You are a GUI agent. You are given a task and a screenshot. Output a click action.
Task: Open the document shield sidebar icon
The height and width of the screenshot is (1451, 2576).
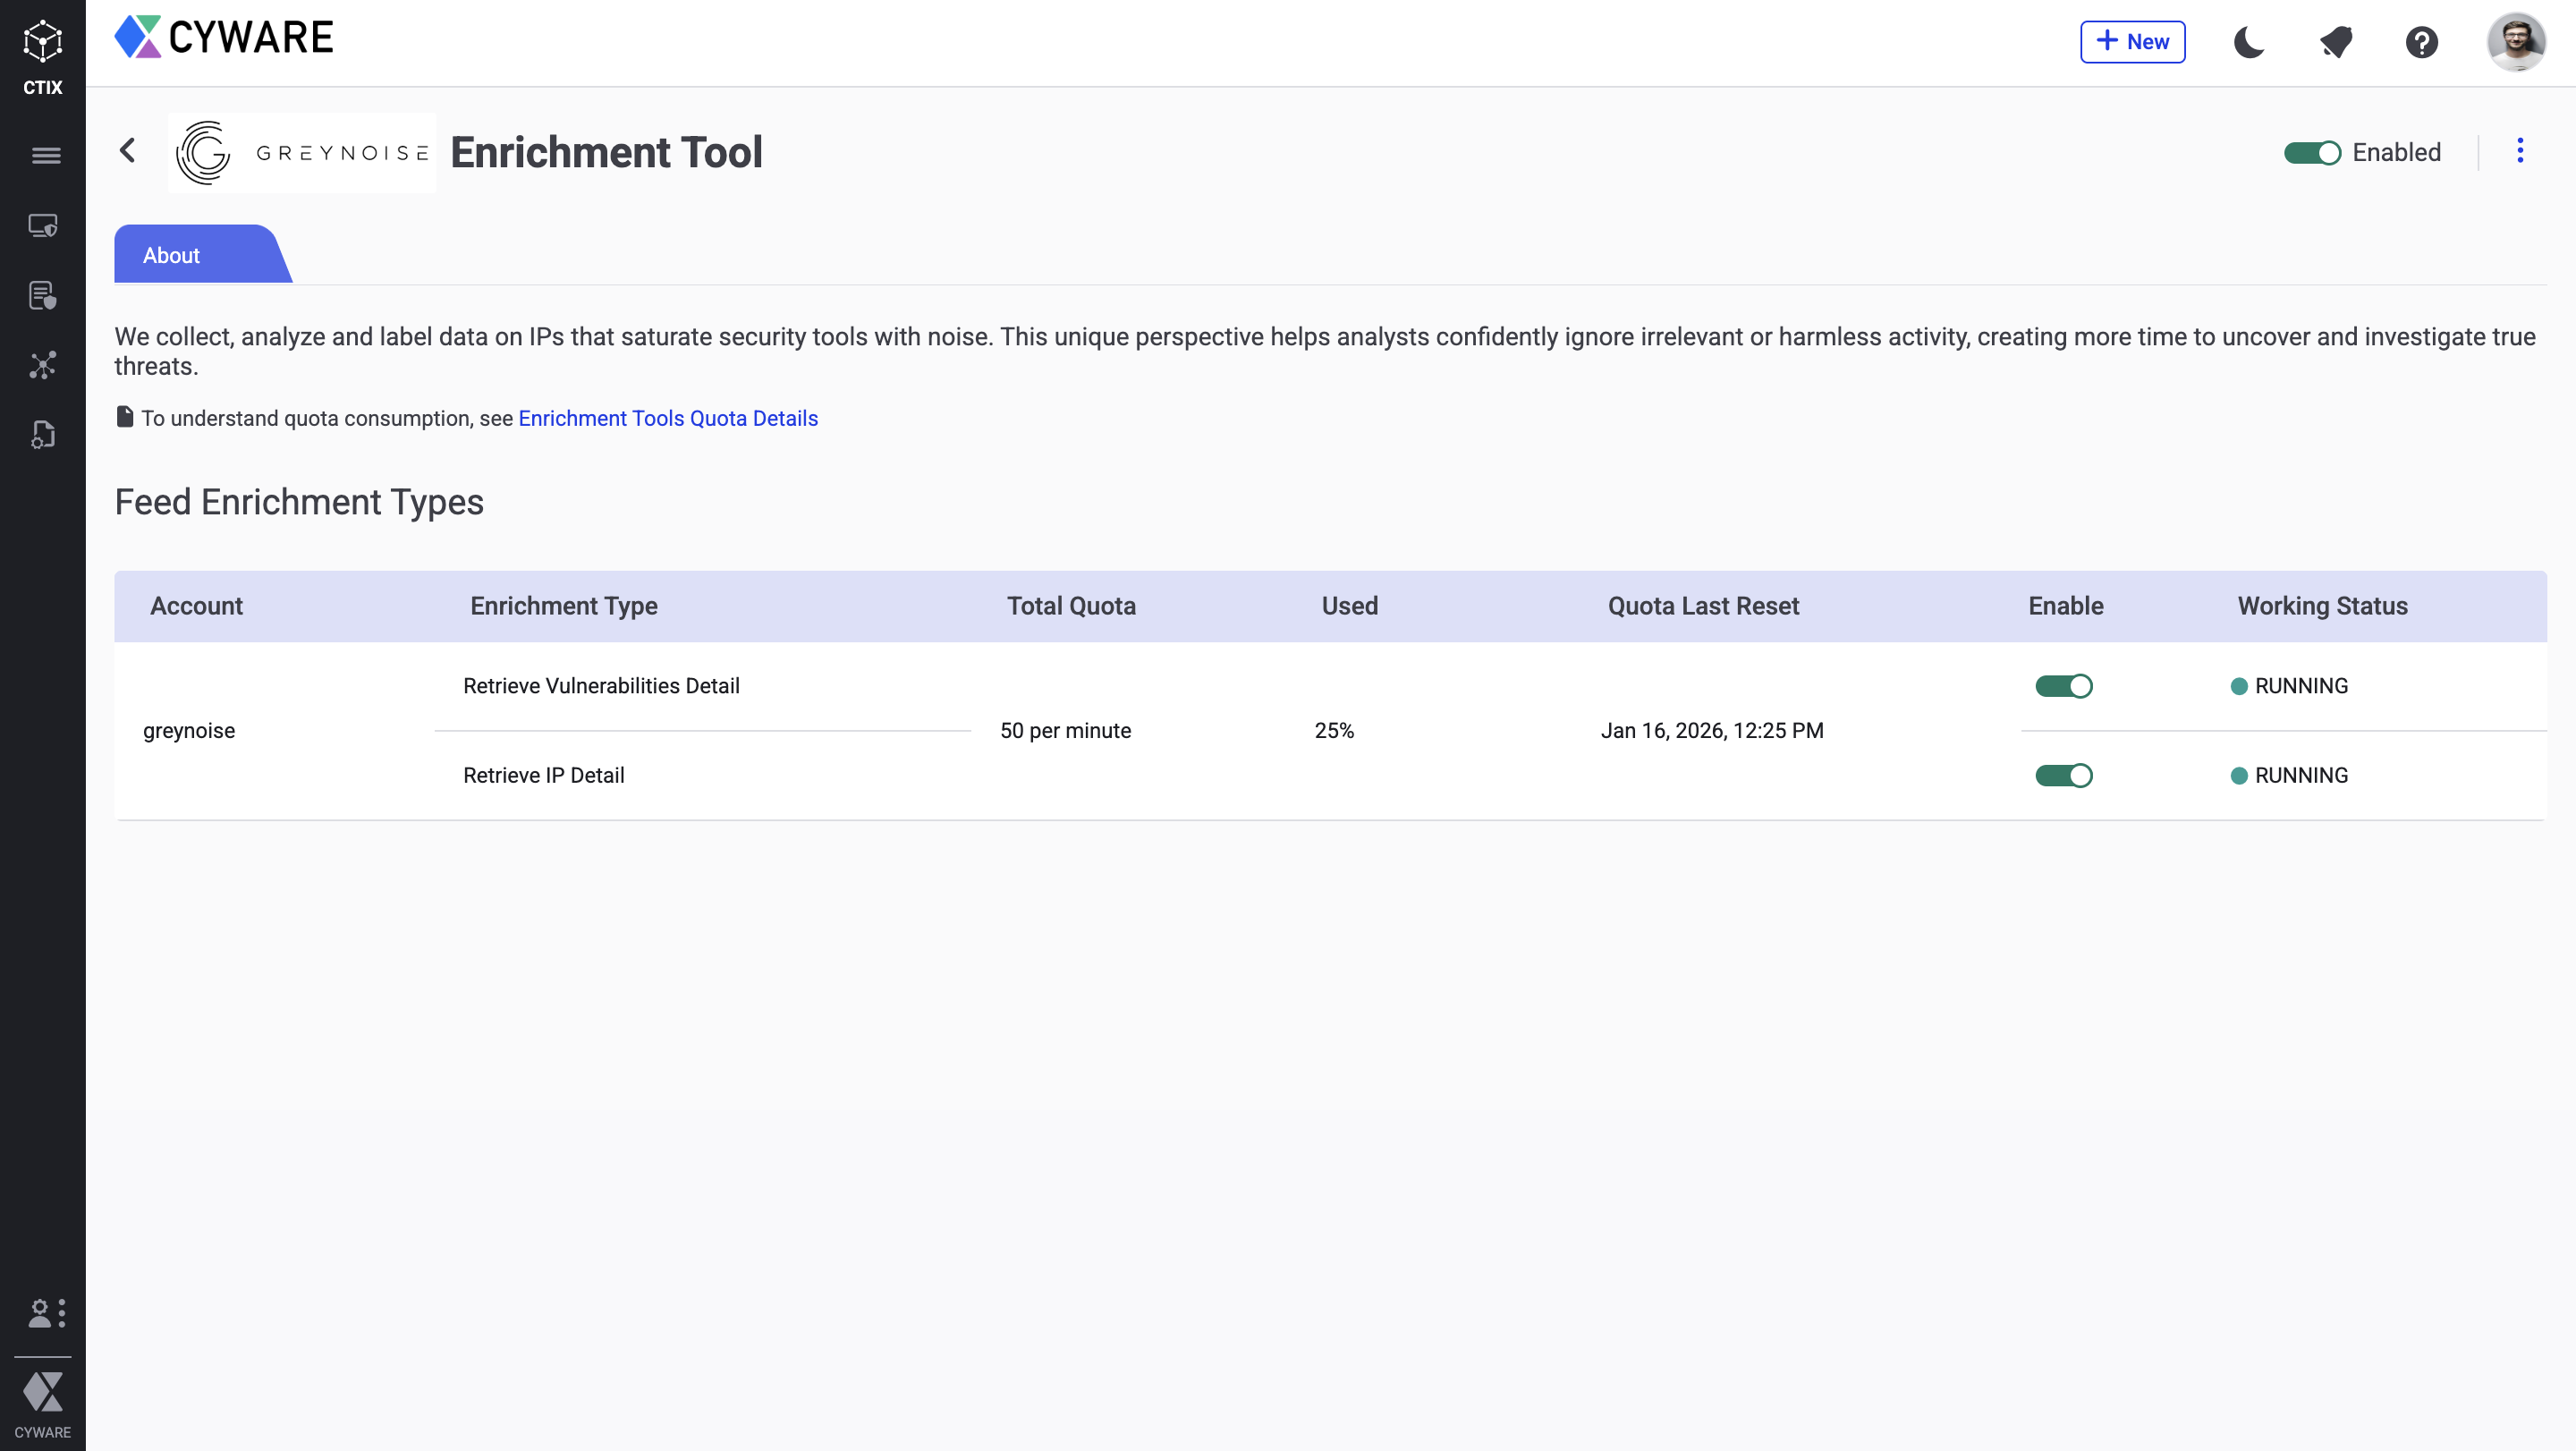[x=43, y=296]
